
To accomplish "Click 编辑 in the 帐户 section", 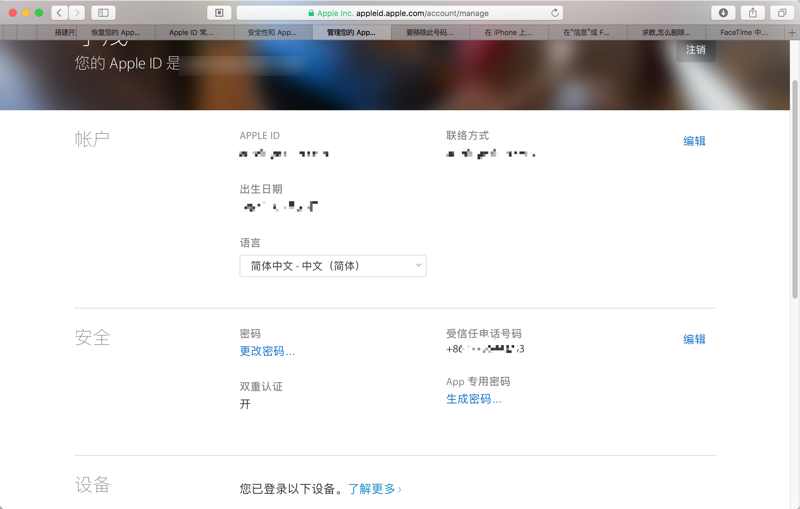I will coord(694,141).
